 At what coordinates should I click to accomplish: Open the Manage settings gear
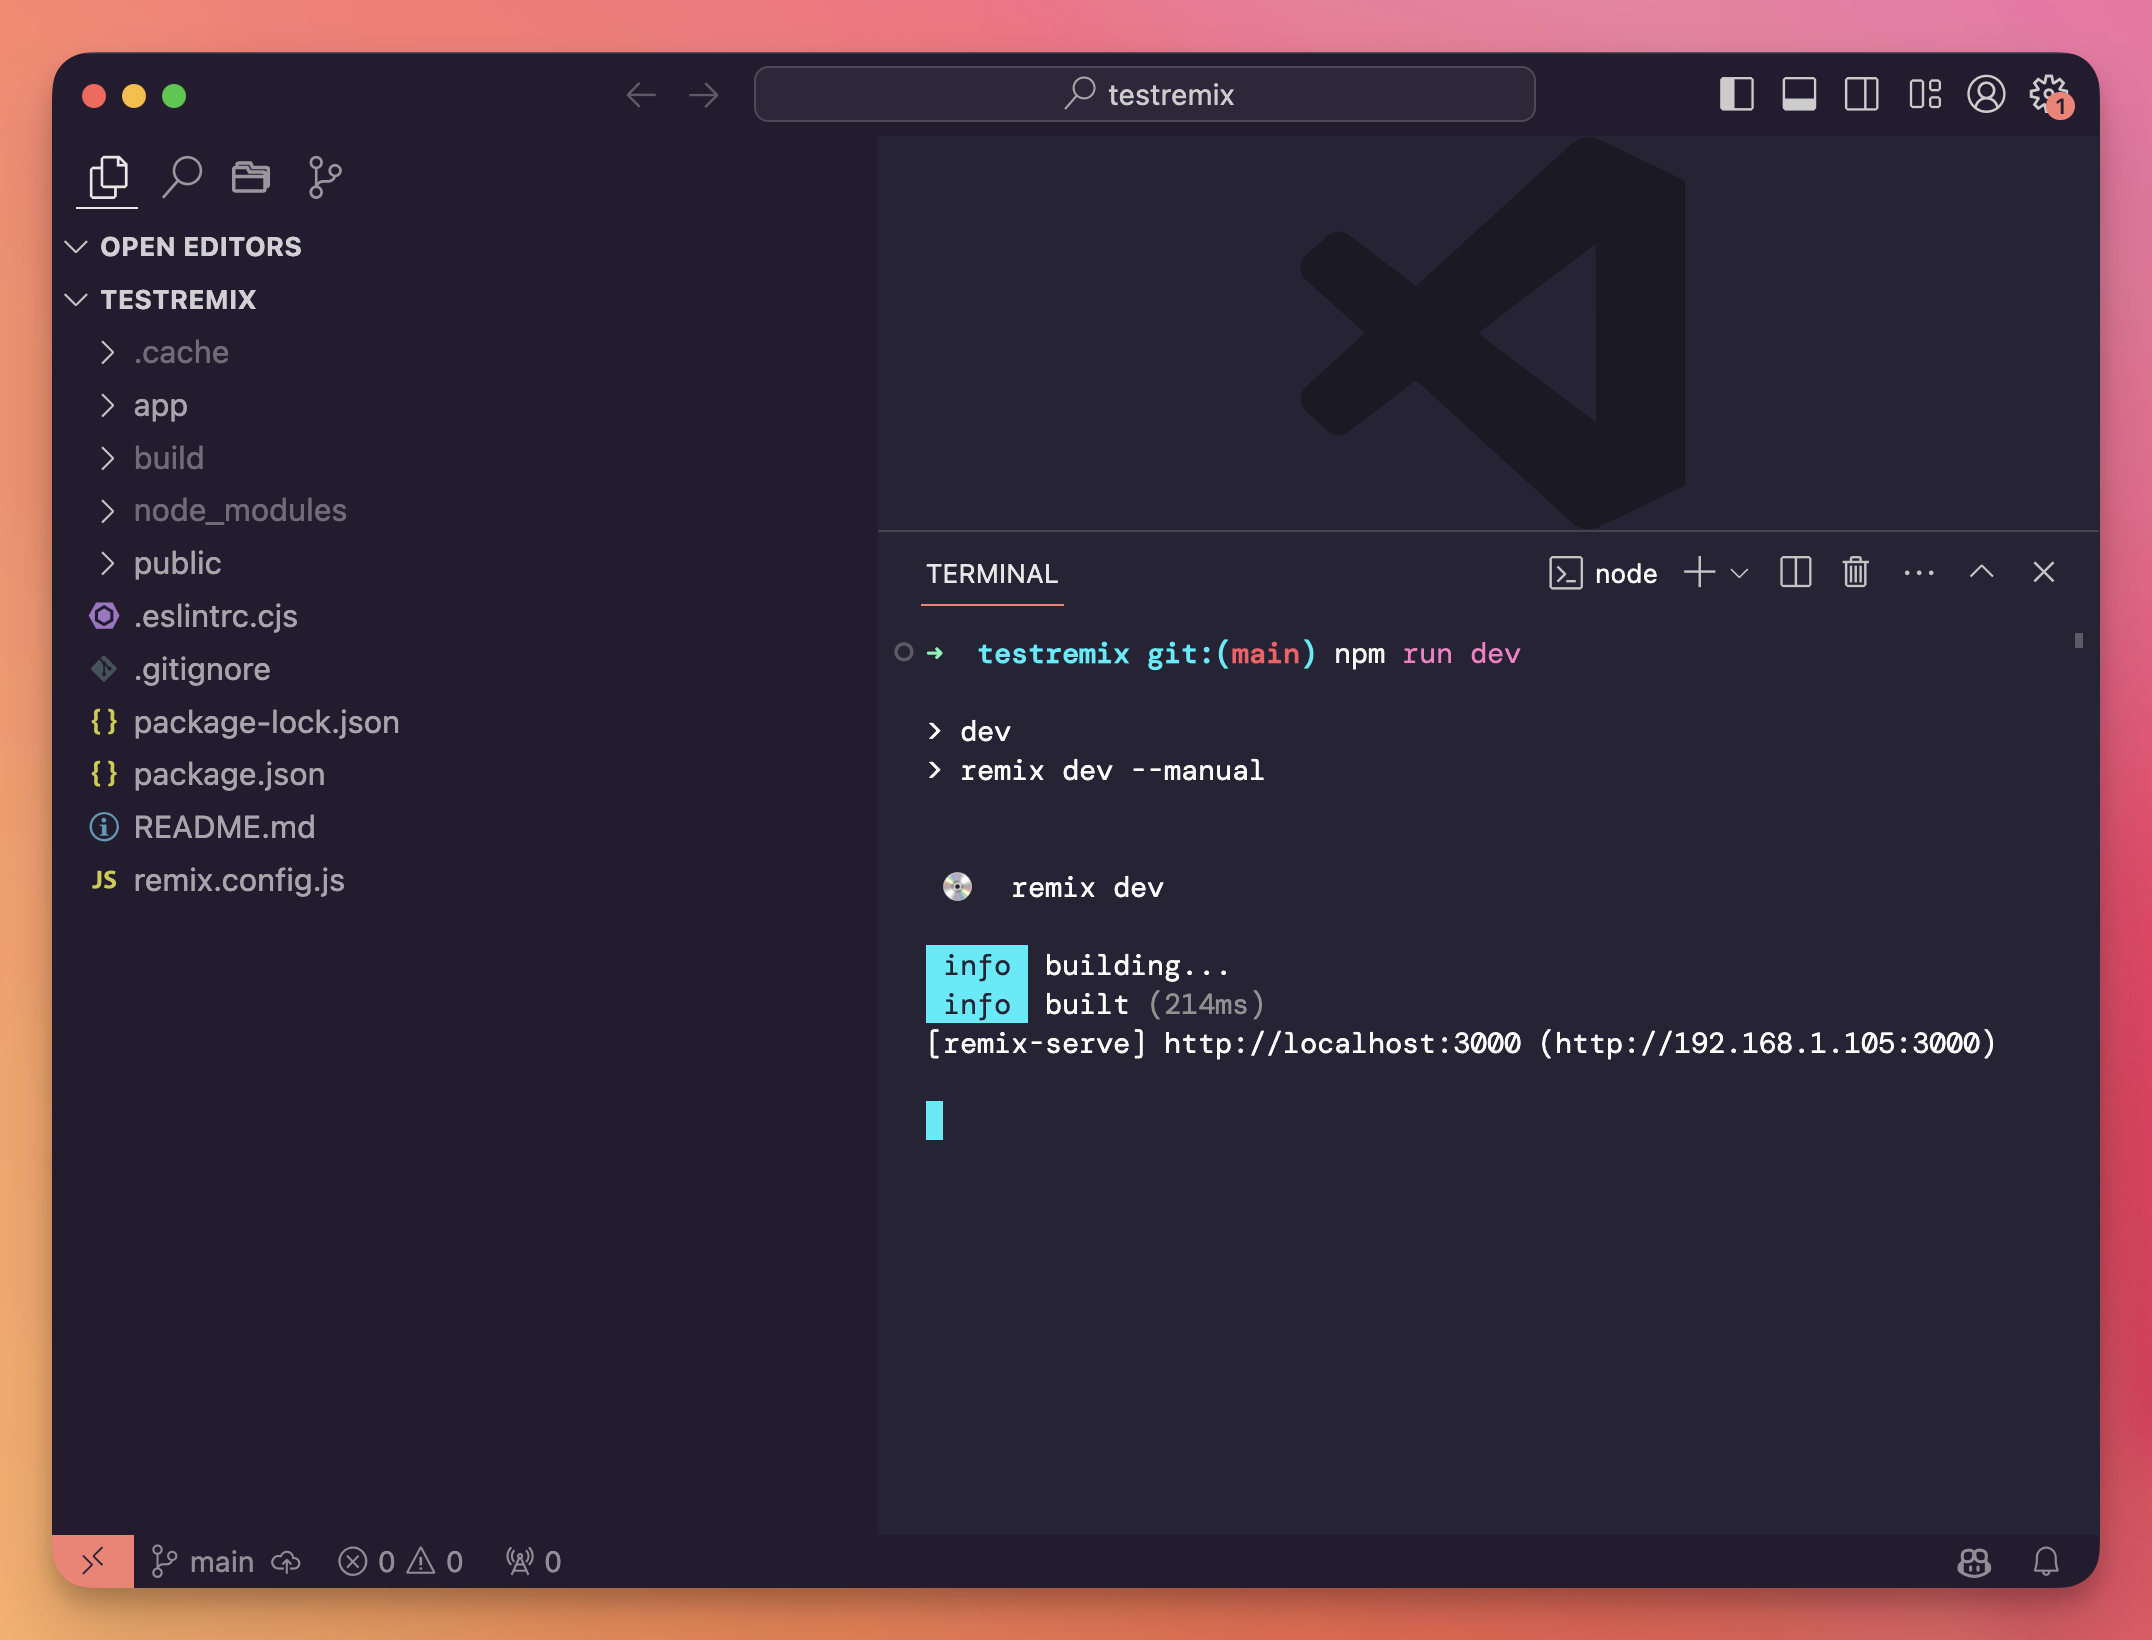tap(2047, 95)
